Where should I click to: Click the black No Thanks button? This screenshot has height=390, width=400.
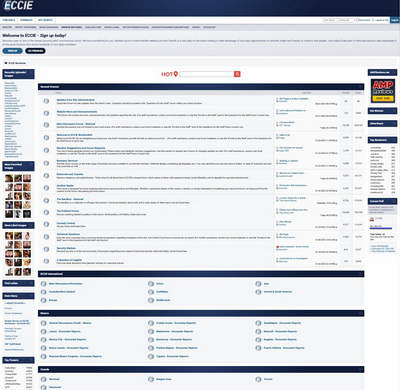(x=35, y=51)
